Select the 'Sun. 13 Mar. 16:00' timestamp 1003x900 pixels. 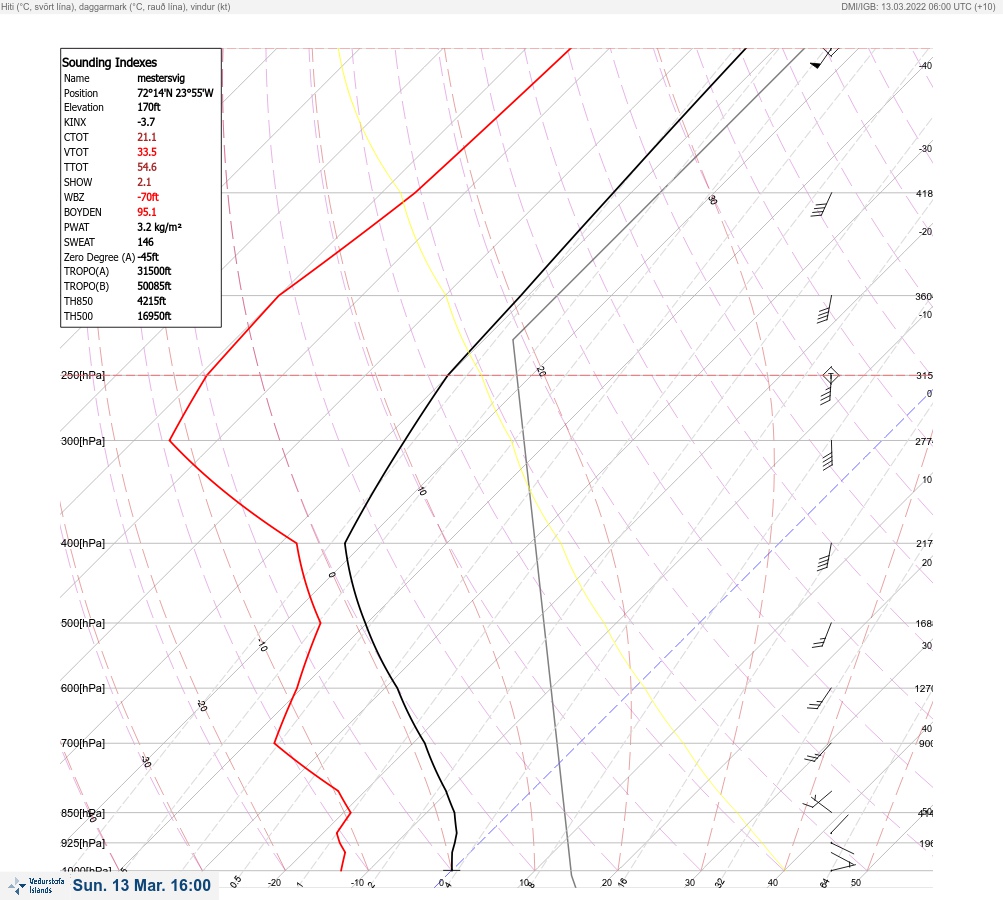141,885
